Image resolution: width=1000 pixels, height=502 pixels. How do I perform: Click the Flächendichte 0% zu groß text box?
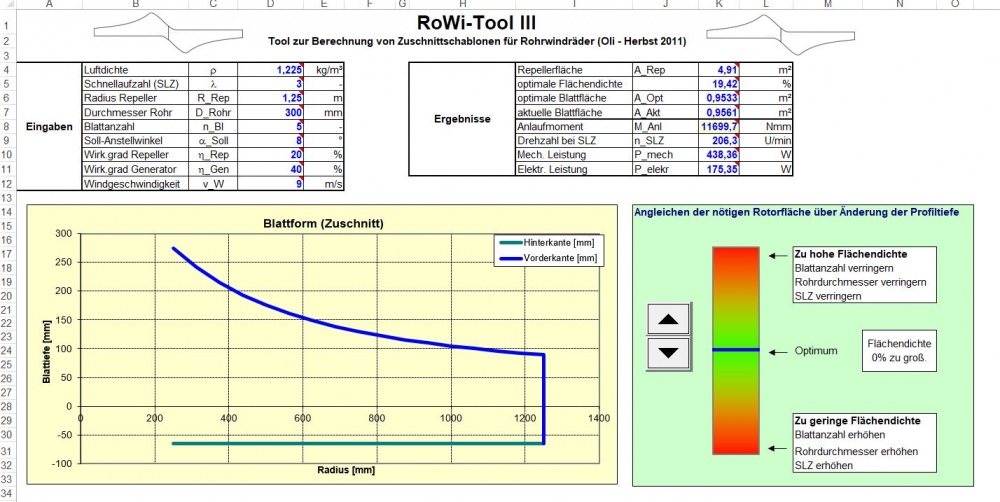coord(898,350)
